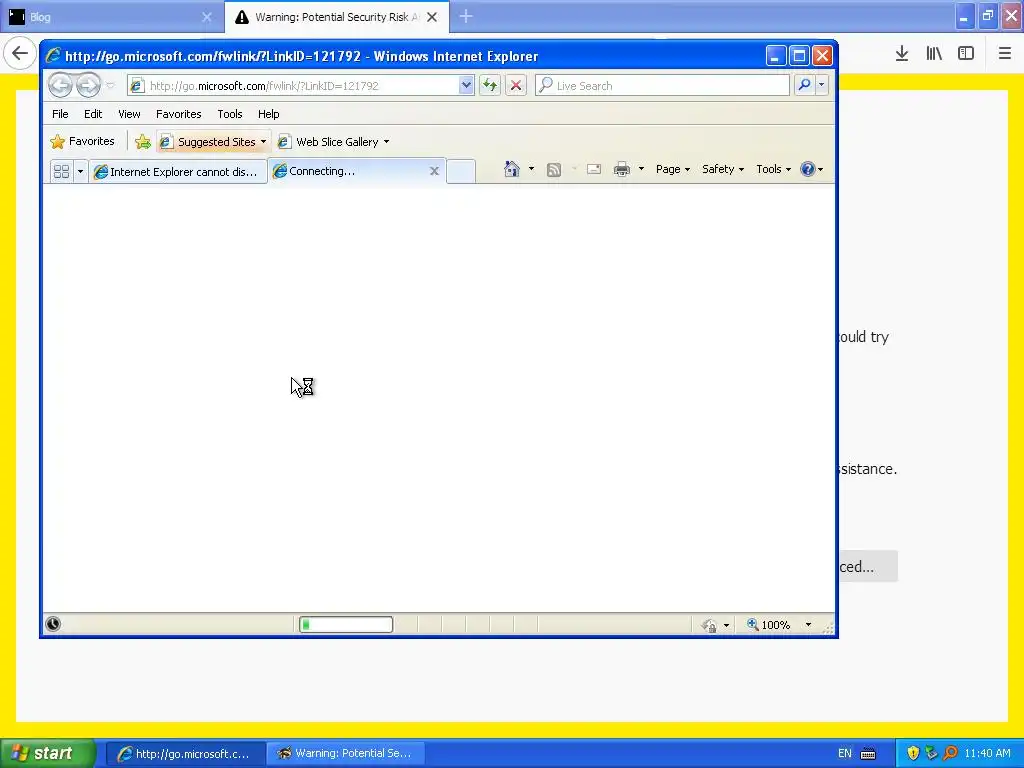Click the blue Help question icon
The height and width of the screenshot is (768, 1024).
pyautogui.click(x=808, y=169)
